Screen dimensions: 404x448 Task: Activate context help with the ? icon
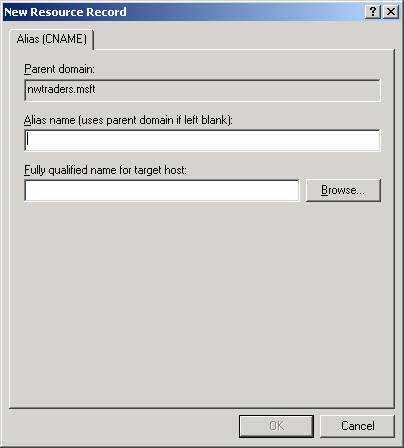tap(373, 12)
